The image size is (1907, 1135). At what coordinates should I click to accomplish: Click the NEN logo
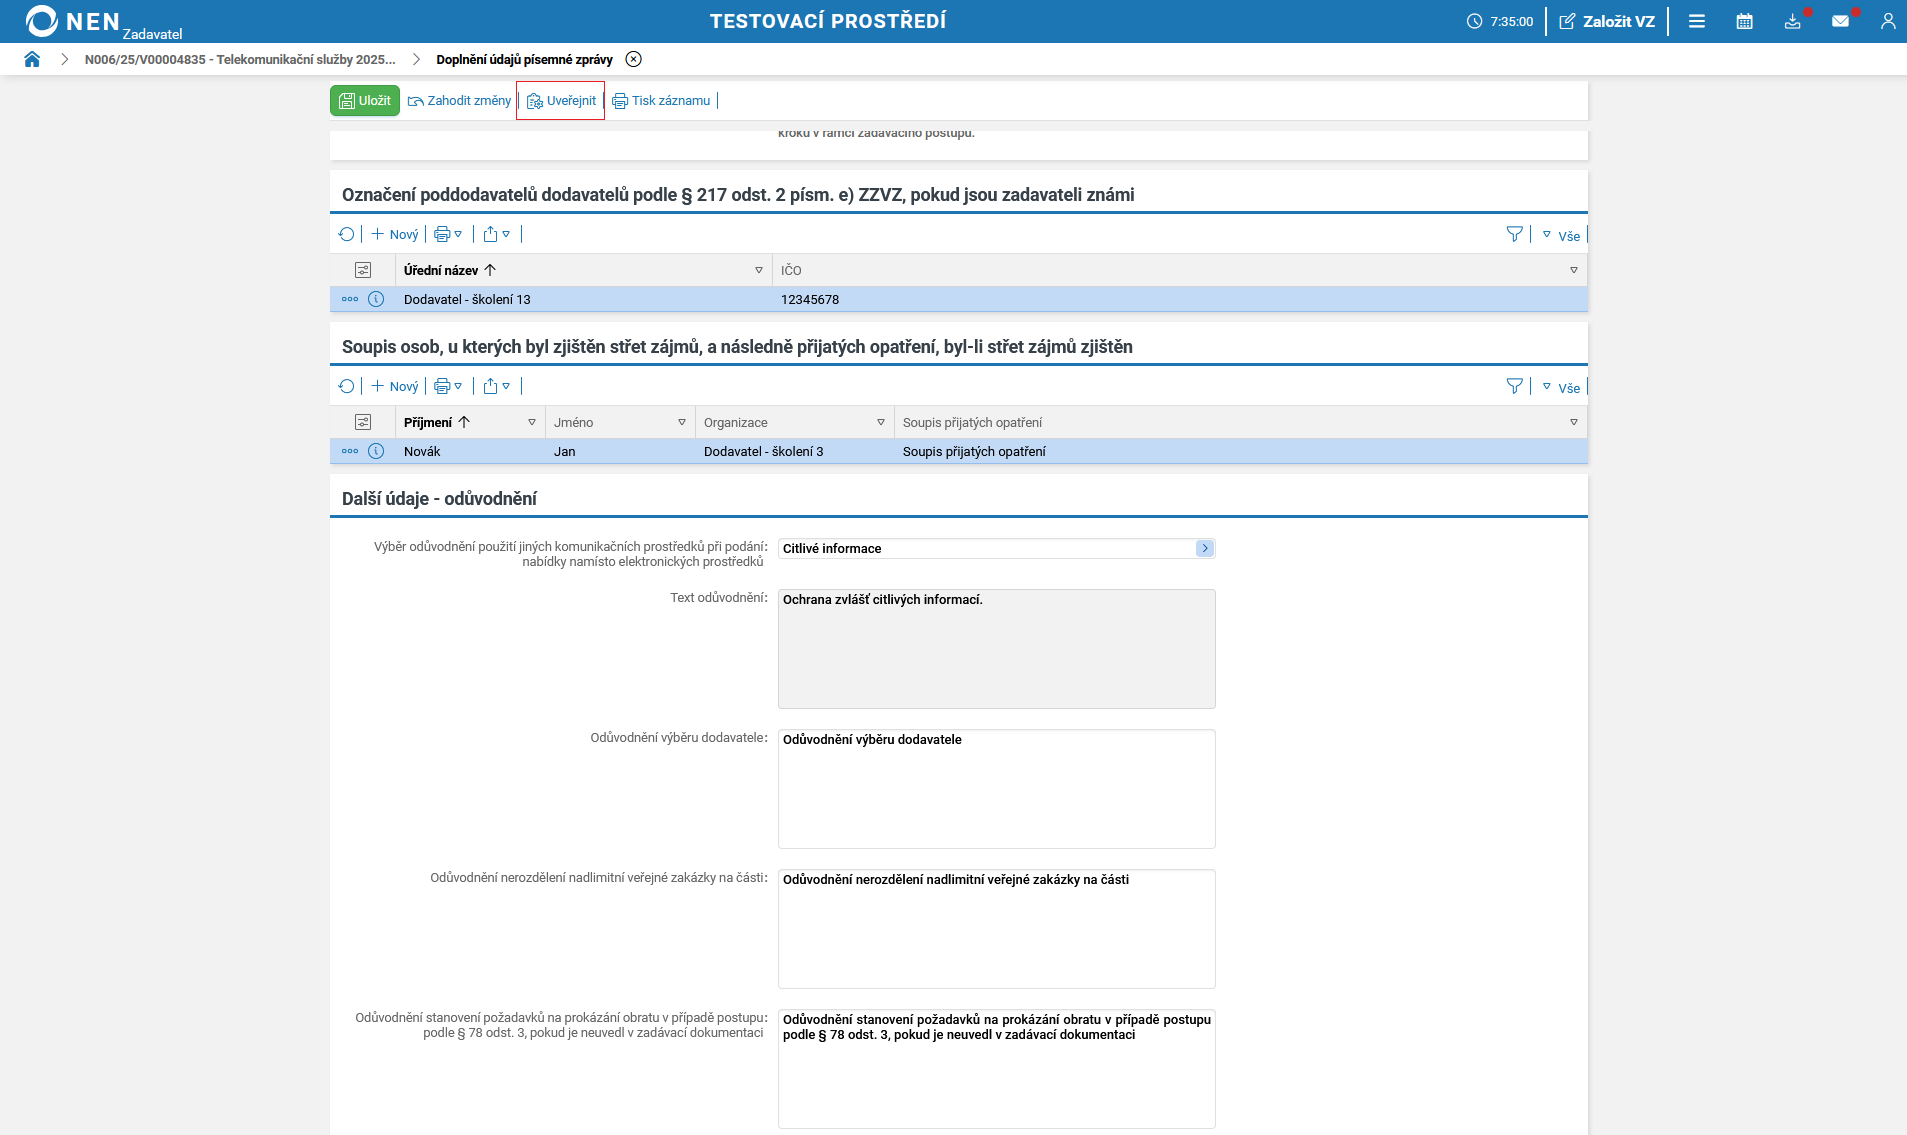pyautogui.click(x=73, y=21)
